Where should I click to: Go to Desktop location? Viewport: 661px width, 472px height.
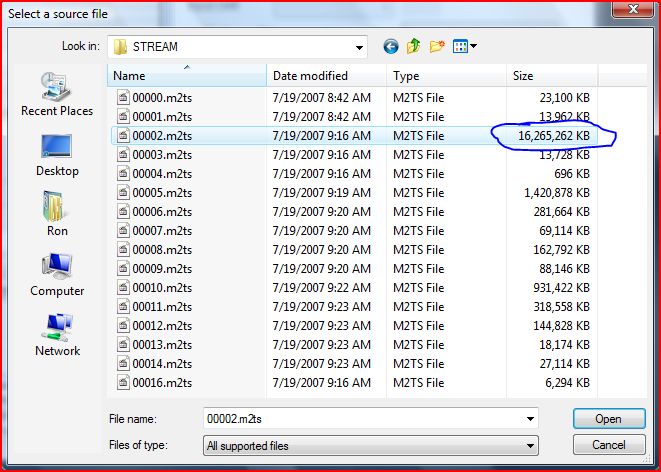tap(57, 154)
